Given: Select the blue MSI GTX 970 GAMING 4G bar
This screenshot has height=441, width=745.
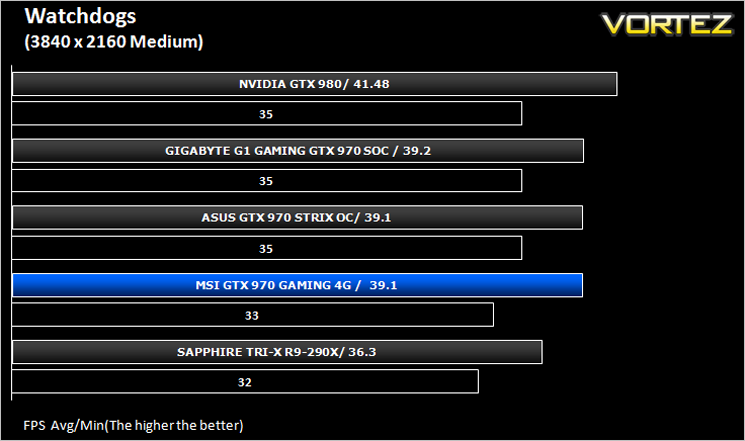Looking at the screenshot, I should pos(297,285).
